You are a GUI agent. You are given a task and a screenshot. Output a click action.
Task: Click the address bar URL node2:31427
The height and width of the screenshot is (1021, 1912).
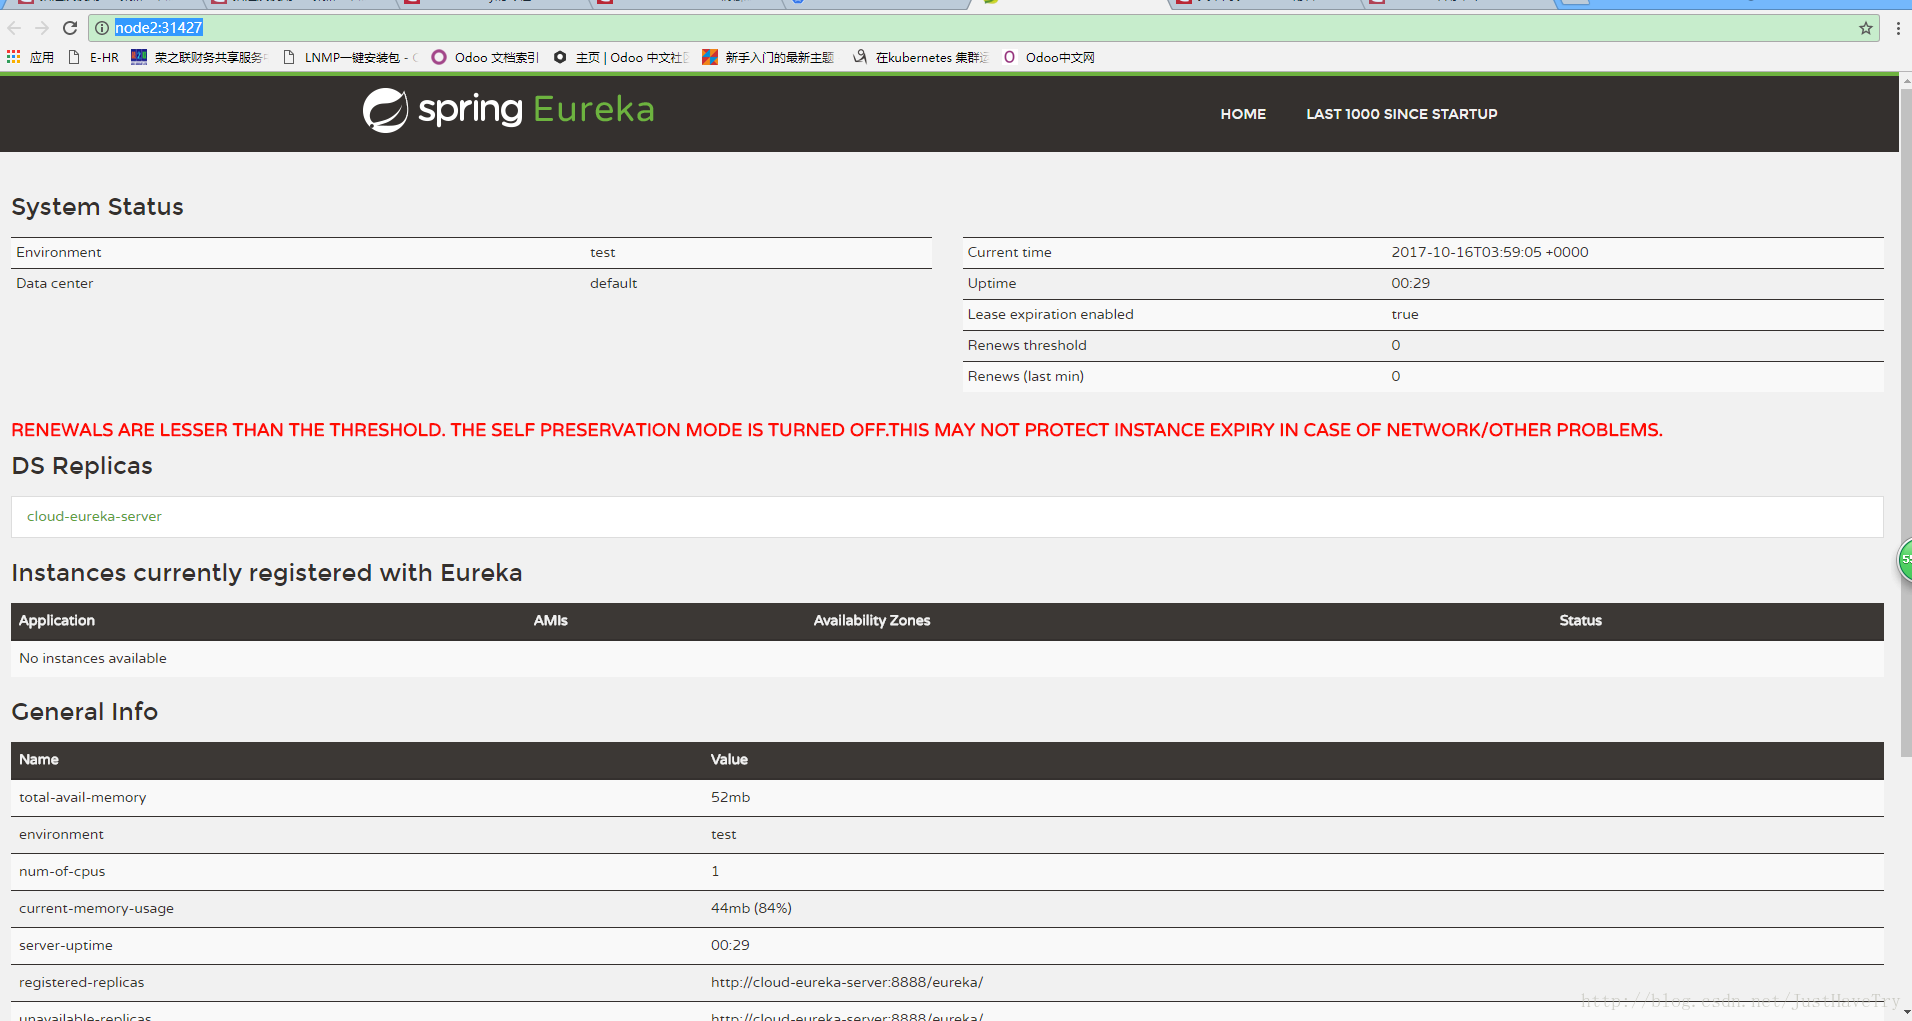(x=159, y=28)
